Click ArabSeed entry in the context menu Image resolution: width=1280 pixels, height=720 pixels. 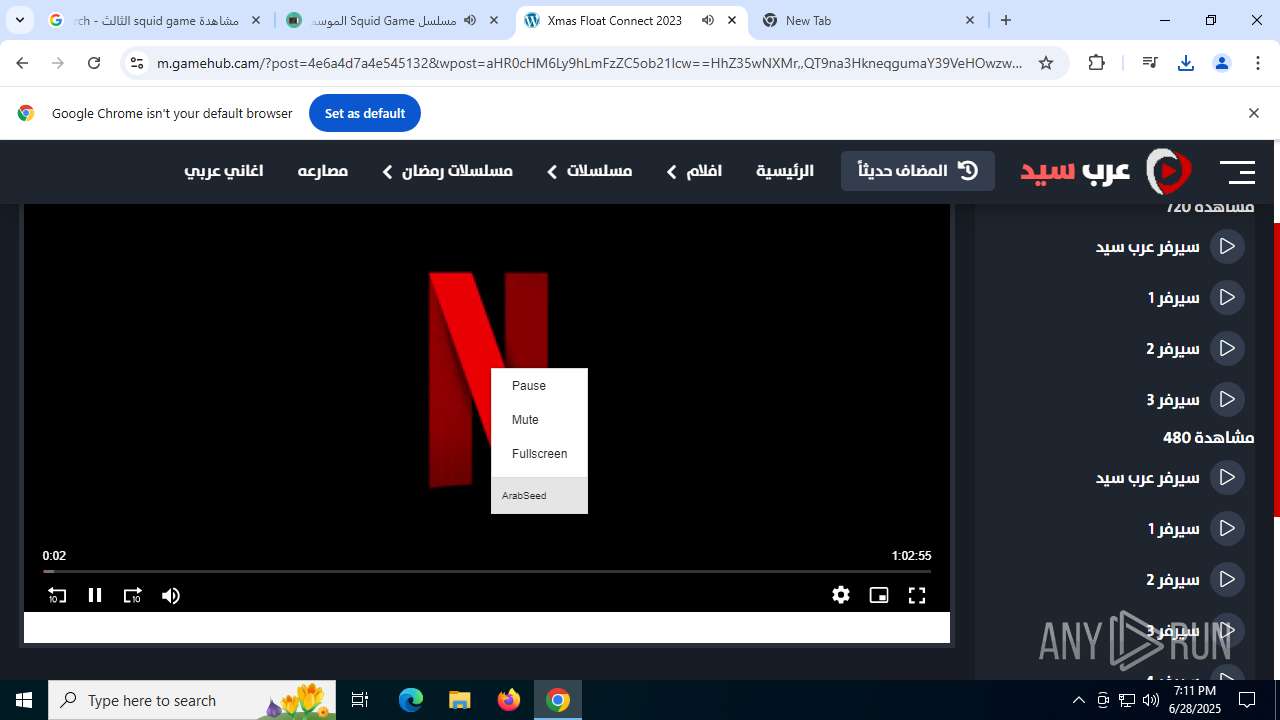(x=539, y=495)
